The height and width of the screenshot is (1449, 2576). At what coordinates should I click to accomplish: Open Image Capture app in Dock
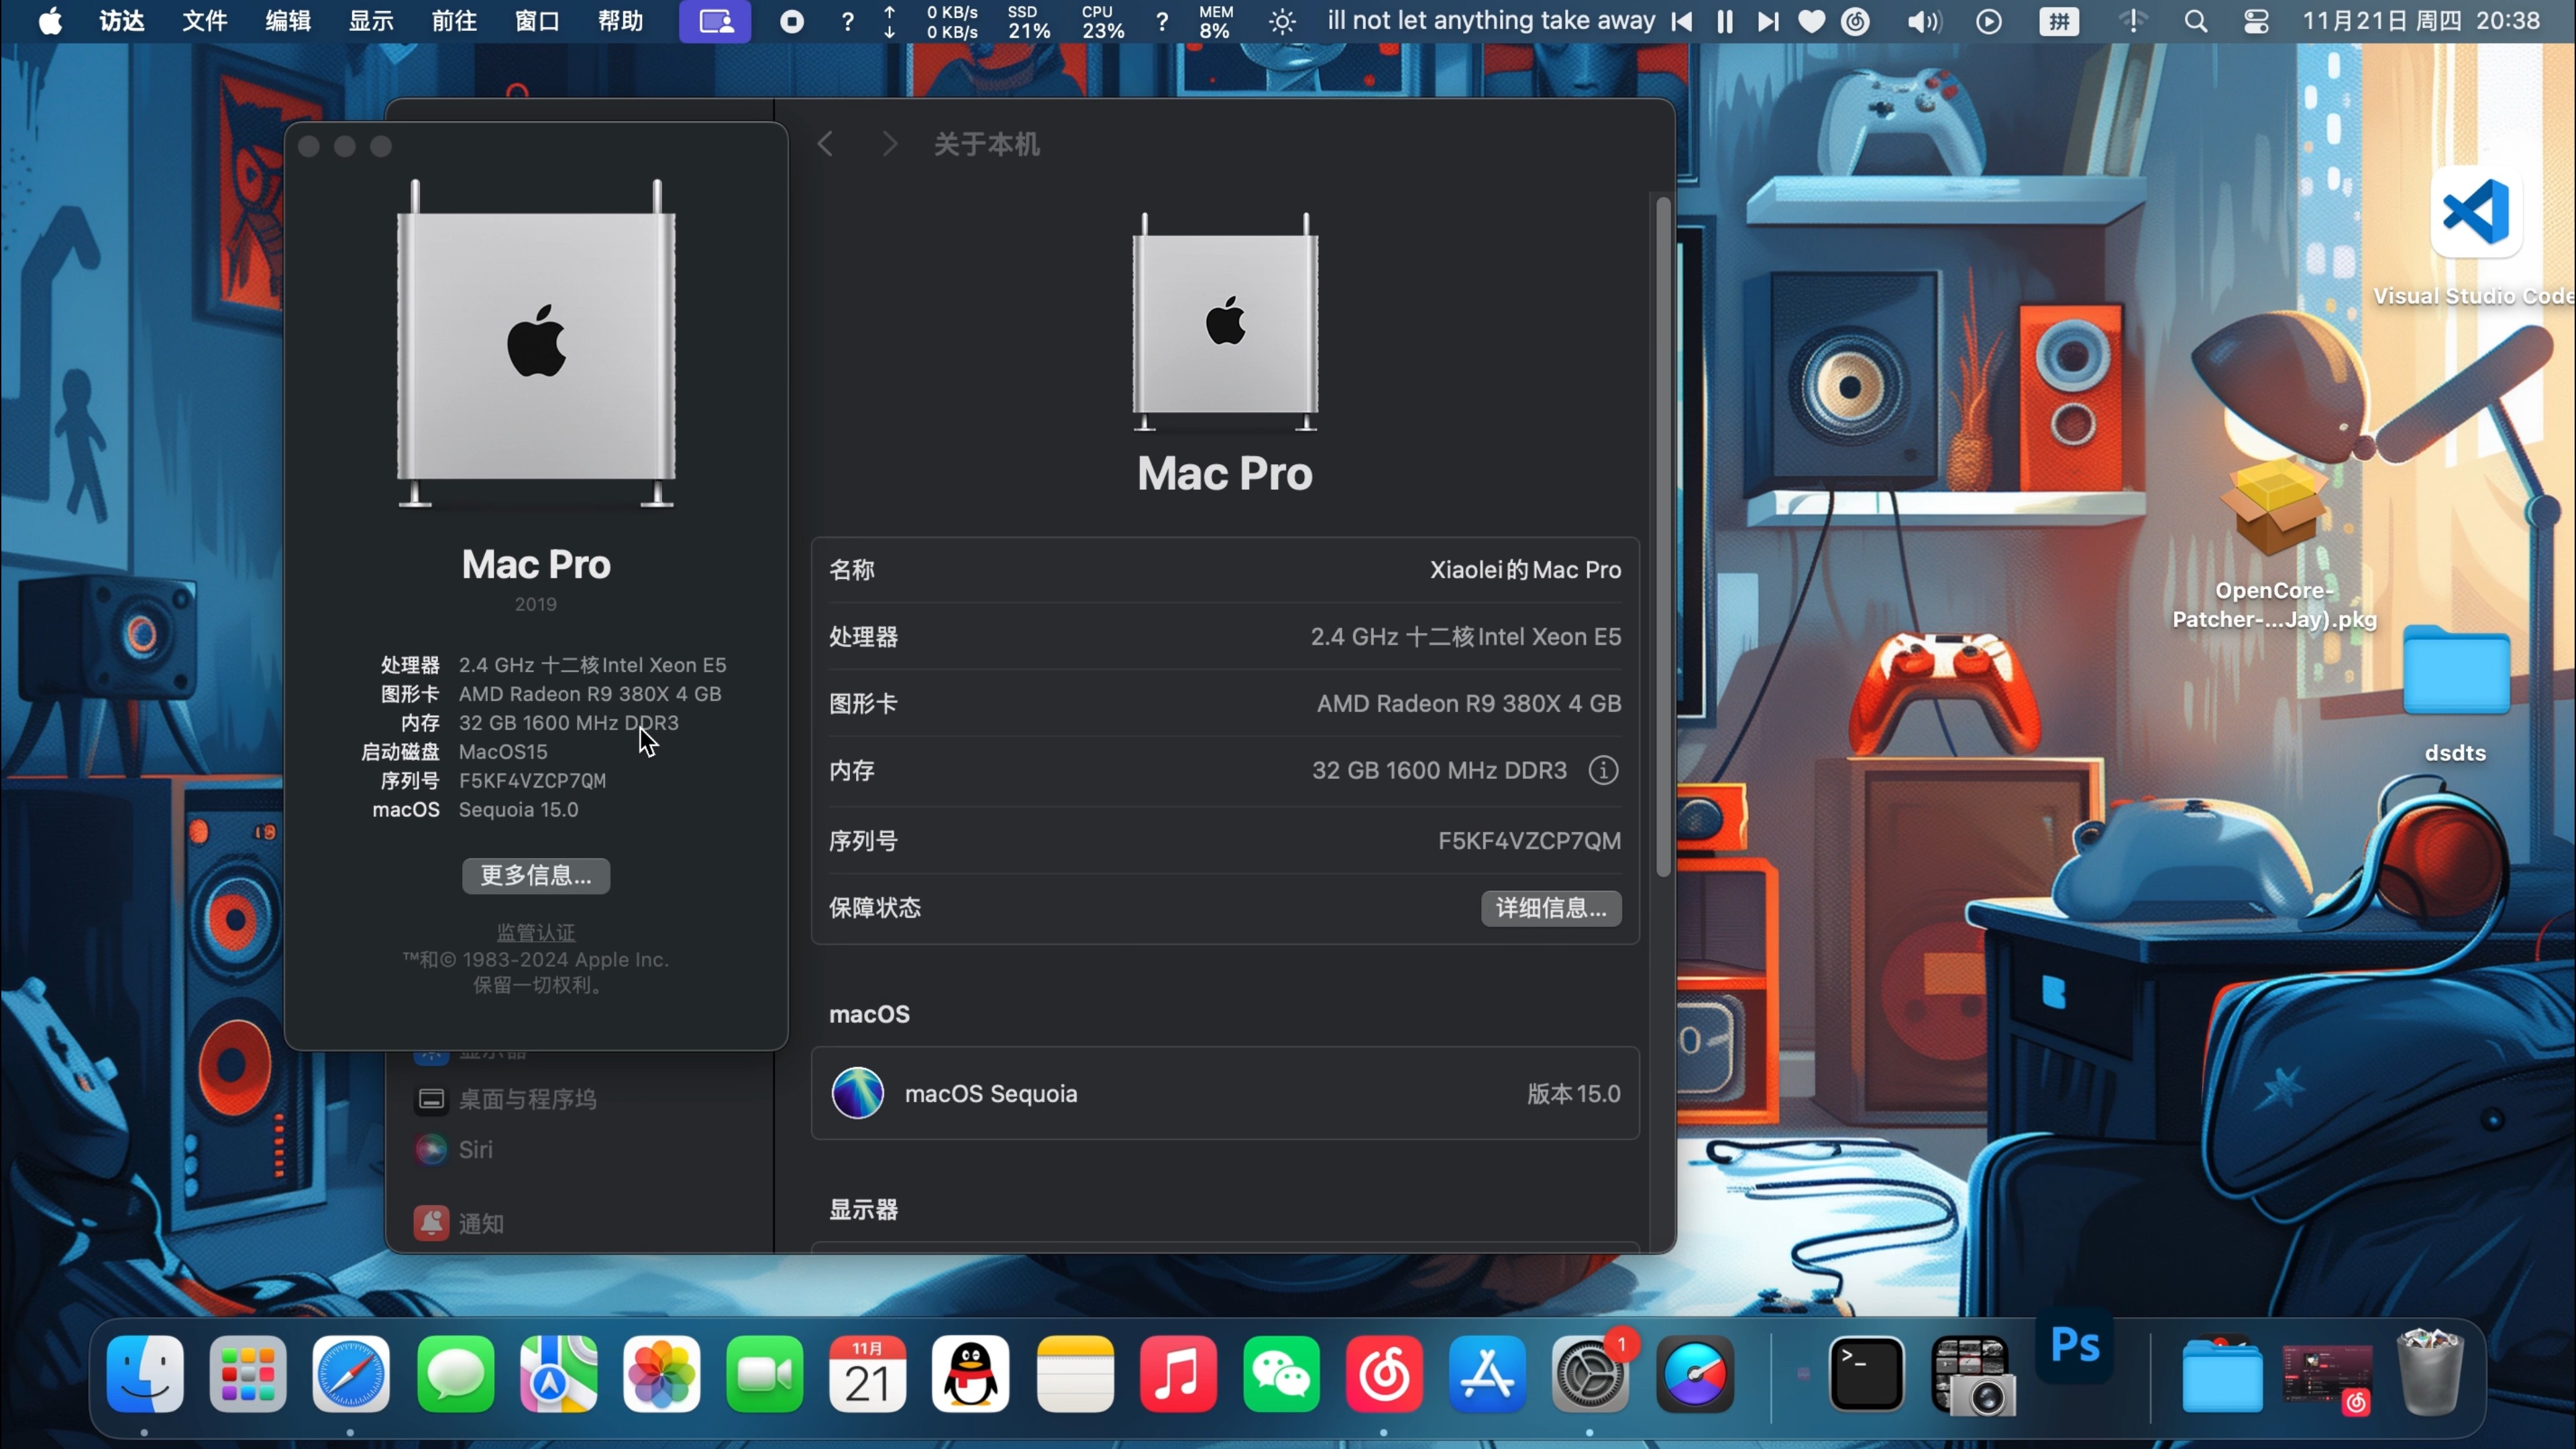(x=1972, y=1376)
